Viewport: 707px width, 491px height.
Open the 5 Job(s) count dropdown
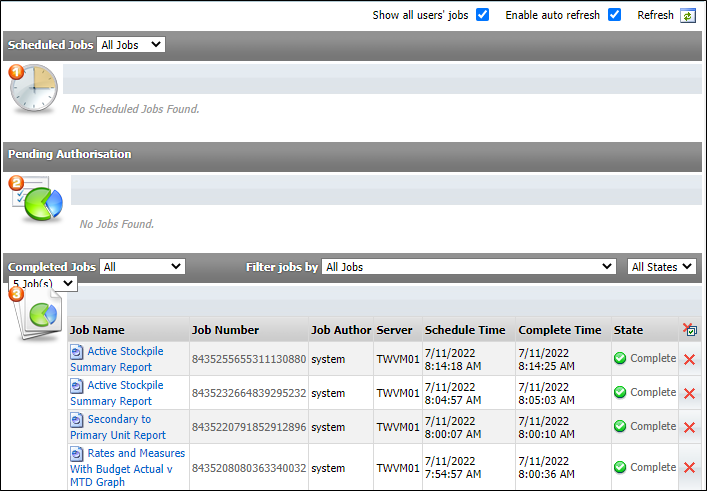click(x=43, y=284)
